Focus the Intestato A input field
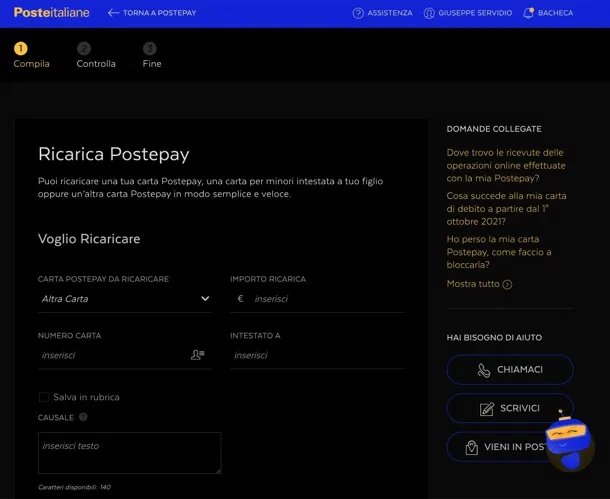Image resolution: width=610 pixels, height=499 pixels. pos(317,355)
